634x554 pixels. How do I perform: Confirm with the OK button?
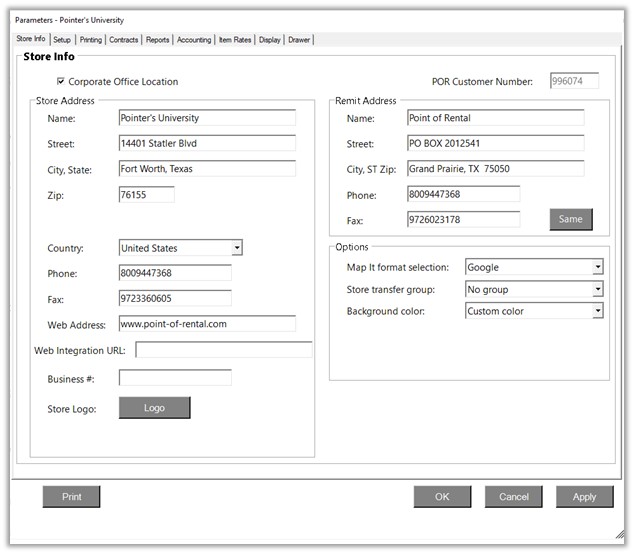coord(442,497)
